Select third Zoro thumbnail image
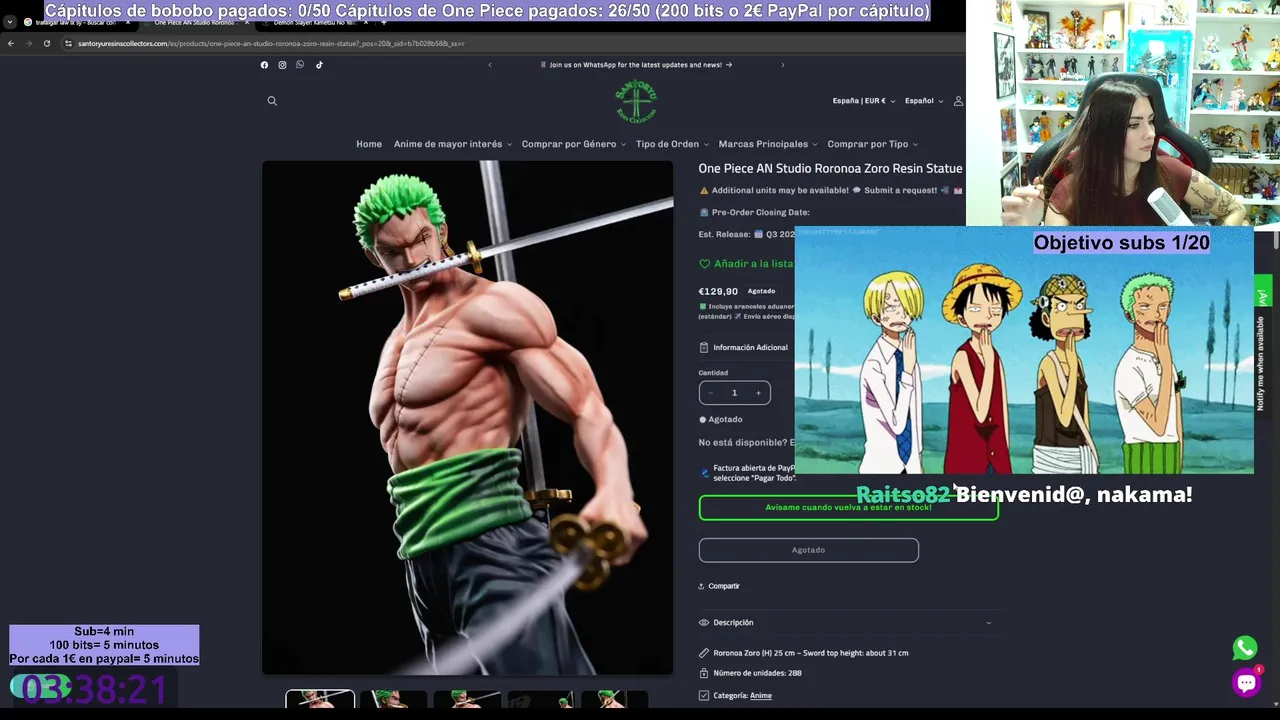 [467, 699]
